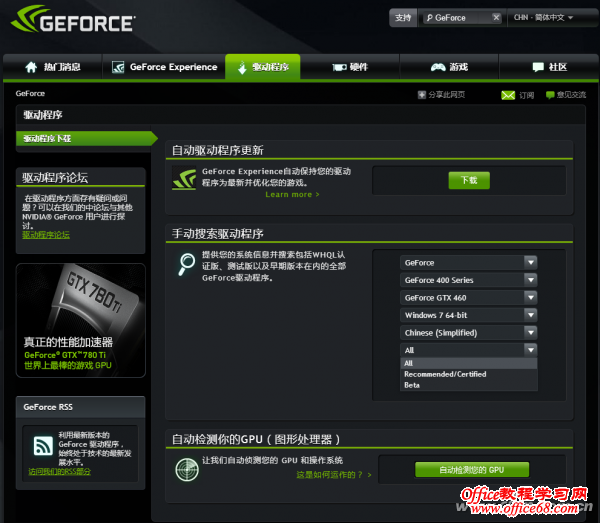Click the radar auto-detect icon
600x523 pixels.
point(187,469)
